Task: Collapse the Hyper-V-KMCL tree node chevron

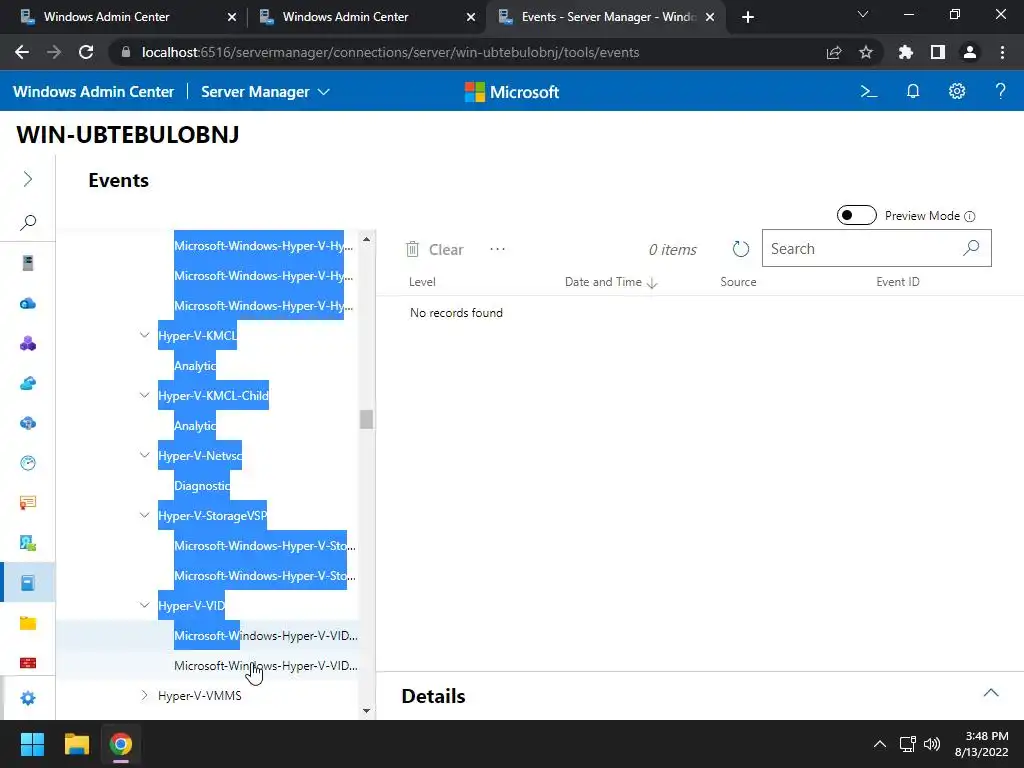Action: [144, 335]
